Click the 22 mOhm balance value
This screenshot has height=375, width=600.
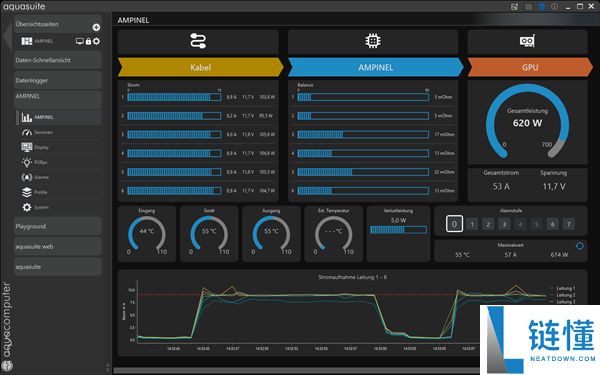(x=444, y=172)
